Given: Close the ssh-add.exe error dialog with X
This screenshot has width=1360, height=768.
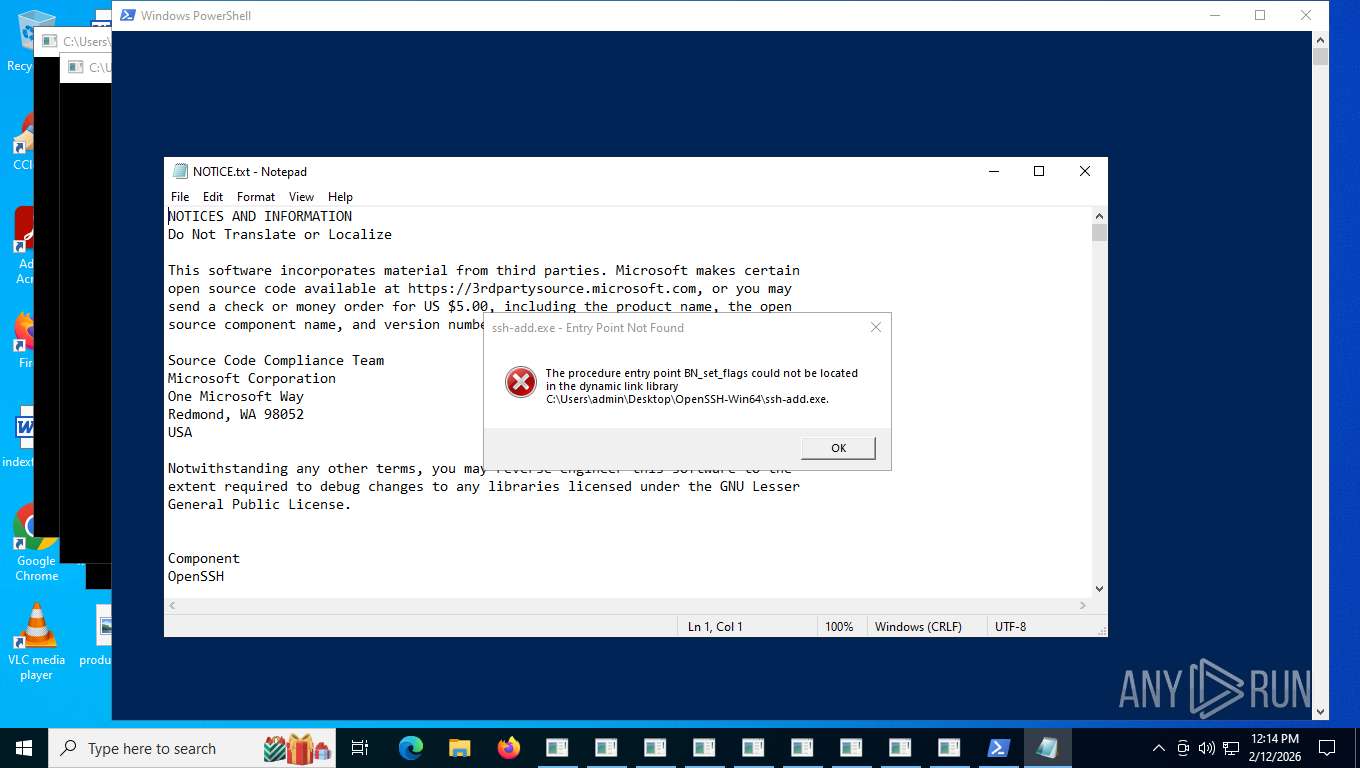Looking at the screenshot, I should (876, 327).
